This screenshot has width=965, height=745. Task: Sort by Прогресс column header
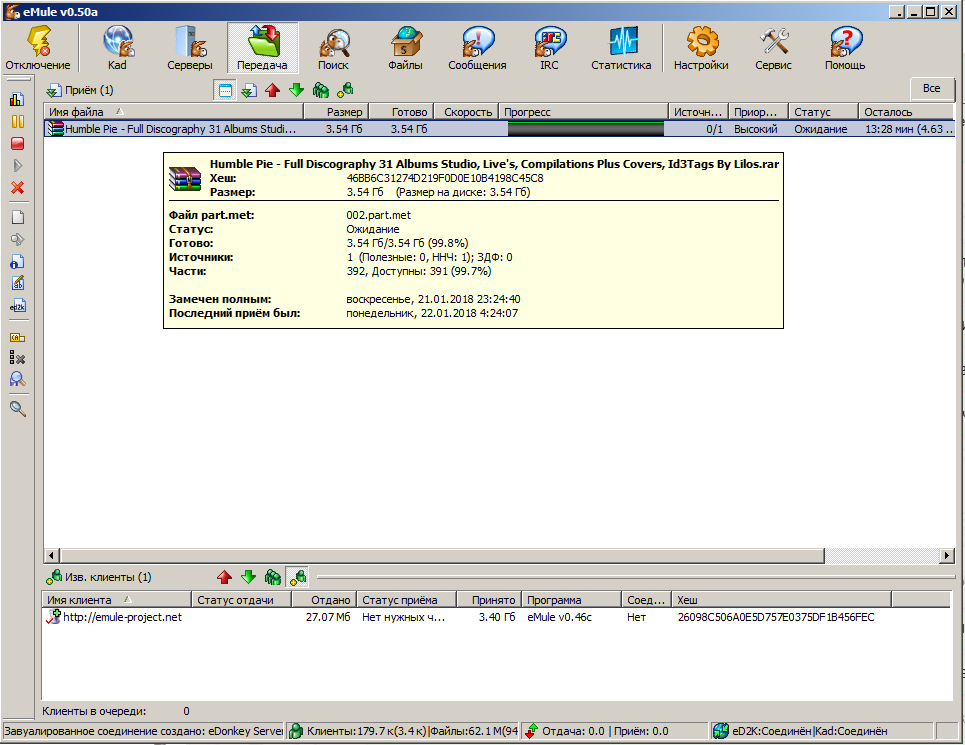coord(583,112)
